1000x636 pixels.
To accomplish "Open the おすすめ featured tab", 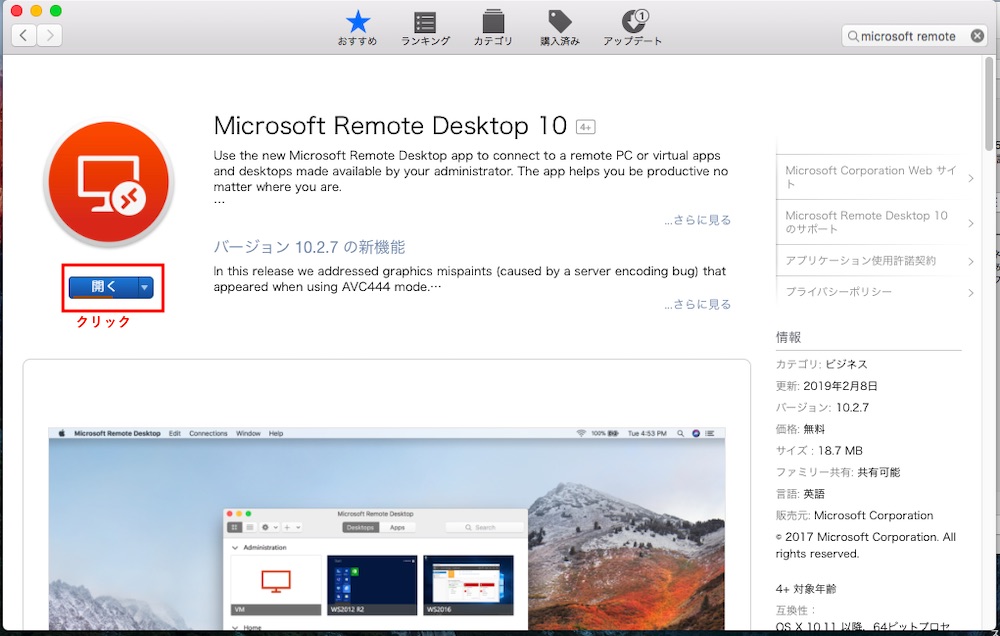I will 357,28.
